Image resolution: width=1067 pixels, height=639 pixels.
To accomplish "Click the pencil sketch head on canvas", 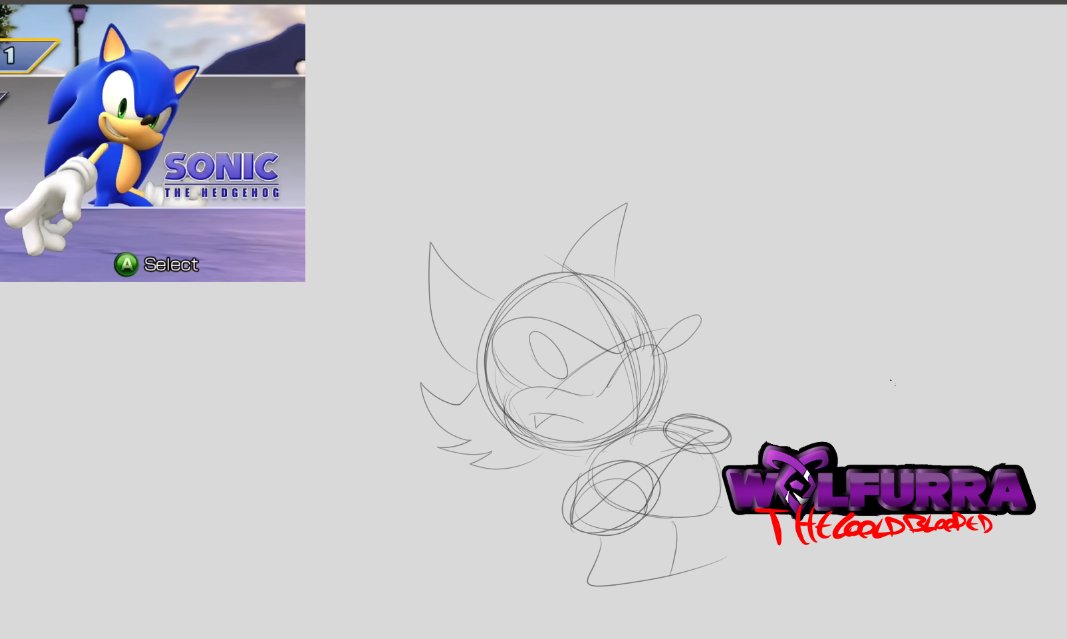I will point(572,361).
